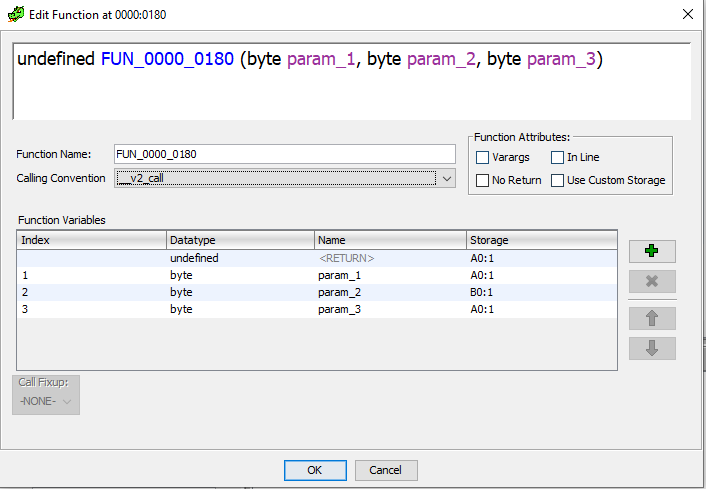
Task: Click the Storage column header
Action: click(x=542, y=240)
